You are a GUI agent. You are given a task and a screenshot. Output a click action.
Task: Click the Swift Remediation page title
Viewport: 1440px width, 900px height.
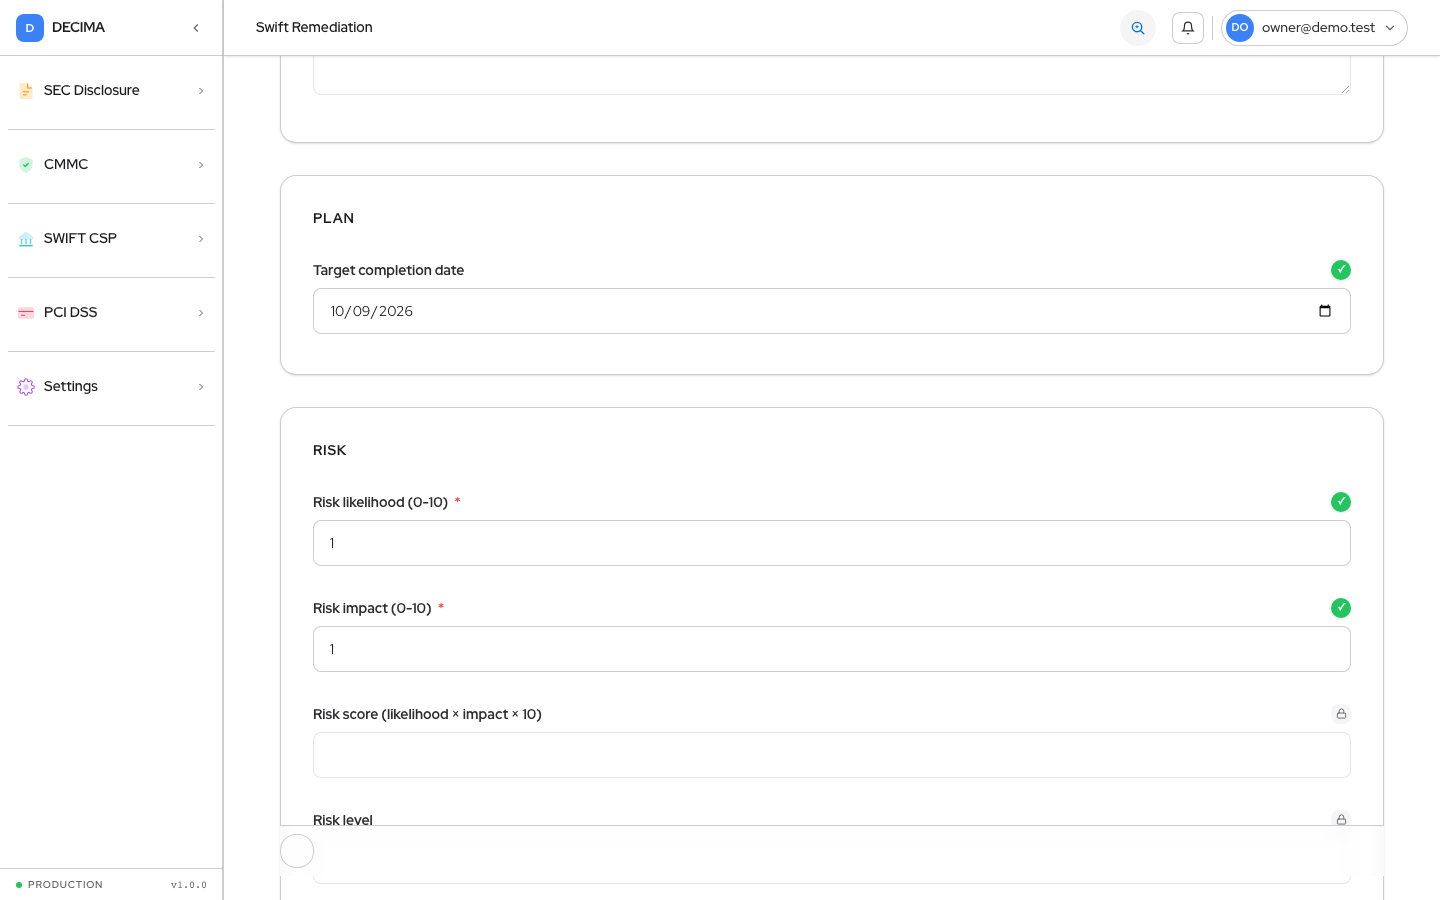(x=314, y=27)
